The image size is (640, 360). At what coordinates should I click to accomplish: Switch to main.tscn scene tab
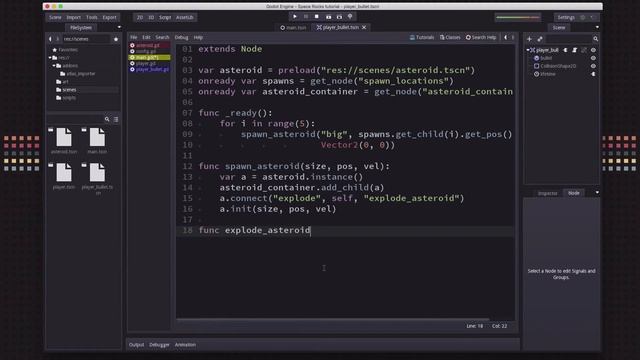pyautogui.click(x=293, y=27)
